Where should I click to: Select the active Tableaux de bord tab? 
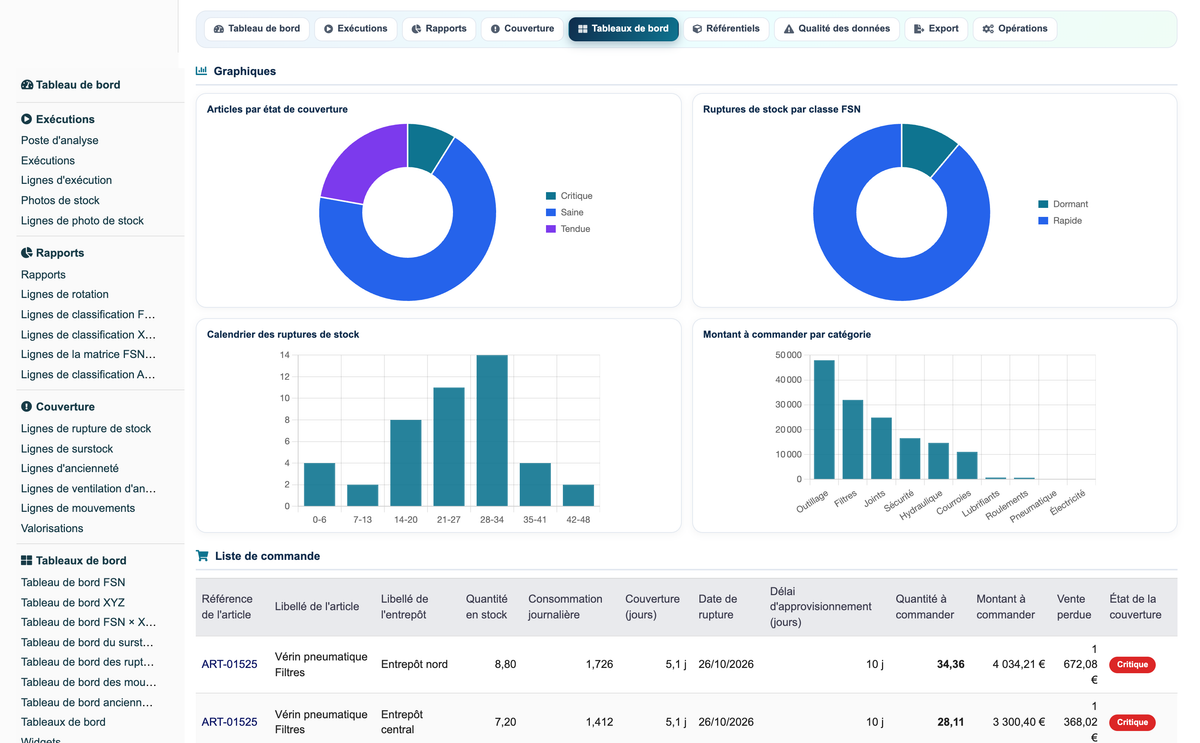click(623, 29)
